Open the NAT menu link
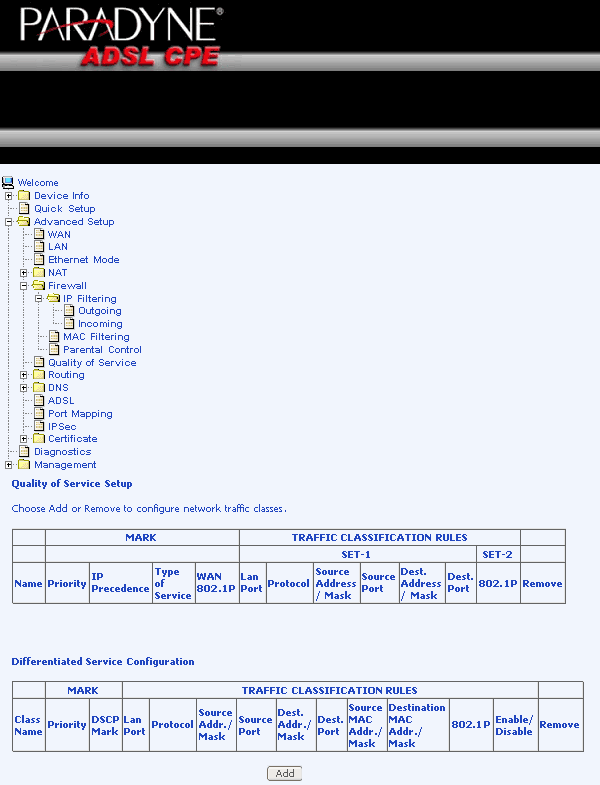600x785 pixels. (58, 273)
